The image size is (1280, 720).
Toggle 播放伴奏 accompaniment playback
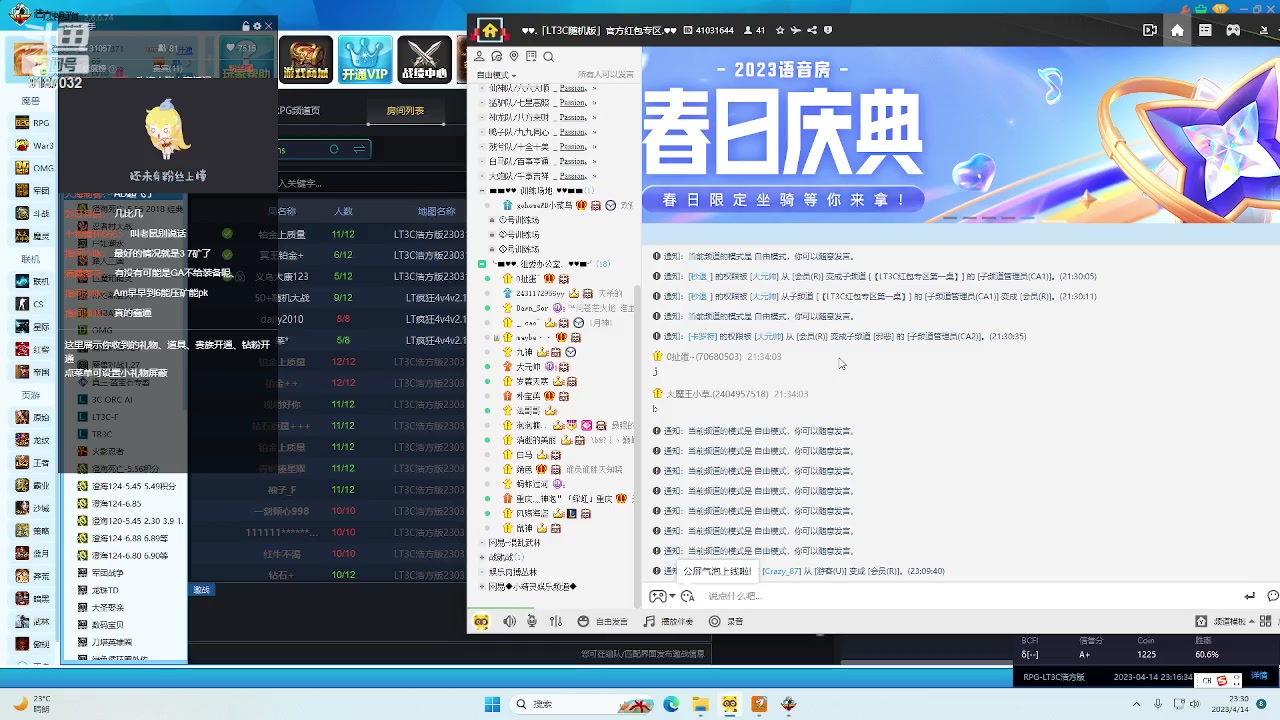point(669,621)
